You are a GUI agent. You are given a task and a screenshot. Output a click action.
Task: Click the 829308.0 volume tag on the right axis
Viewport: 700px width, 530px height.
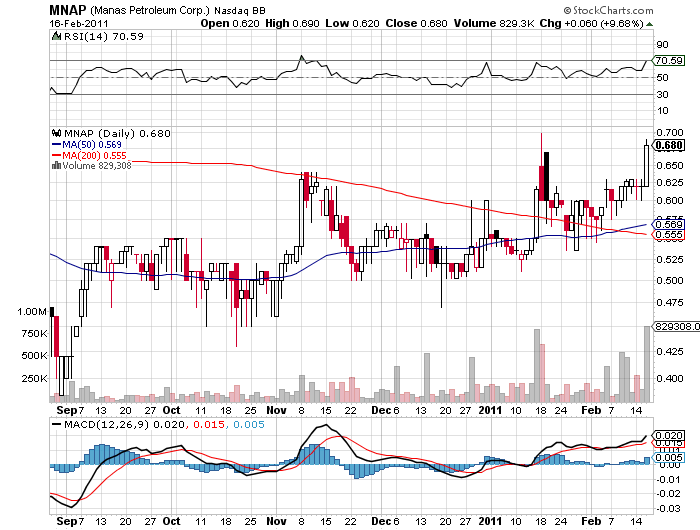677,327
